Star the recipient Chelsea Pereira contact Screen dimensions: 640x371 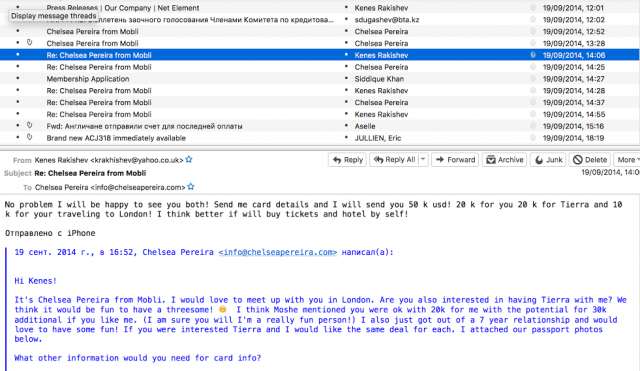191,187
